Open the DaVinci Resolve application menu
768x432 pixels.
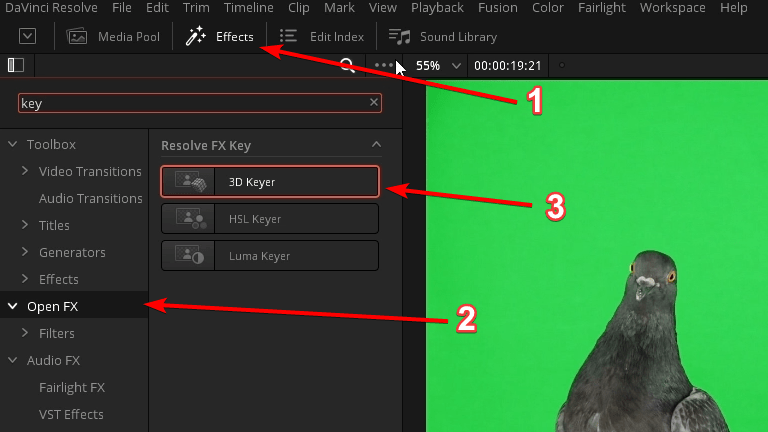coord(51,8)
